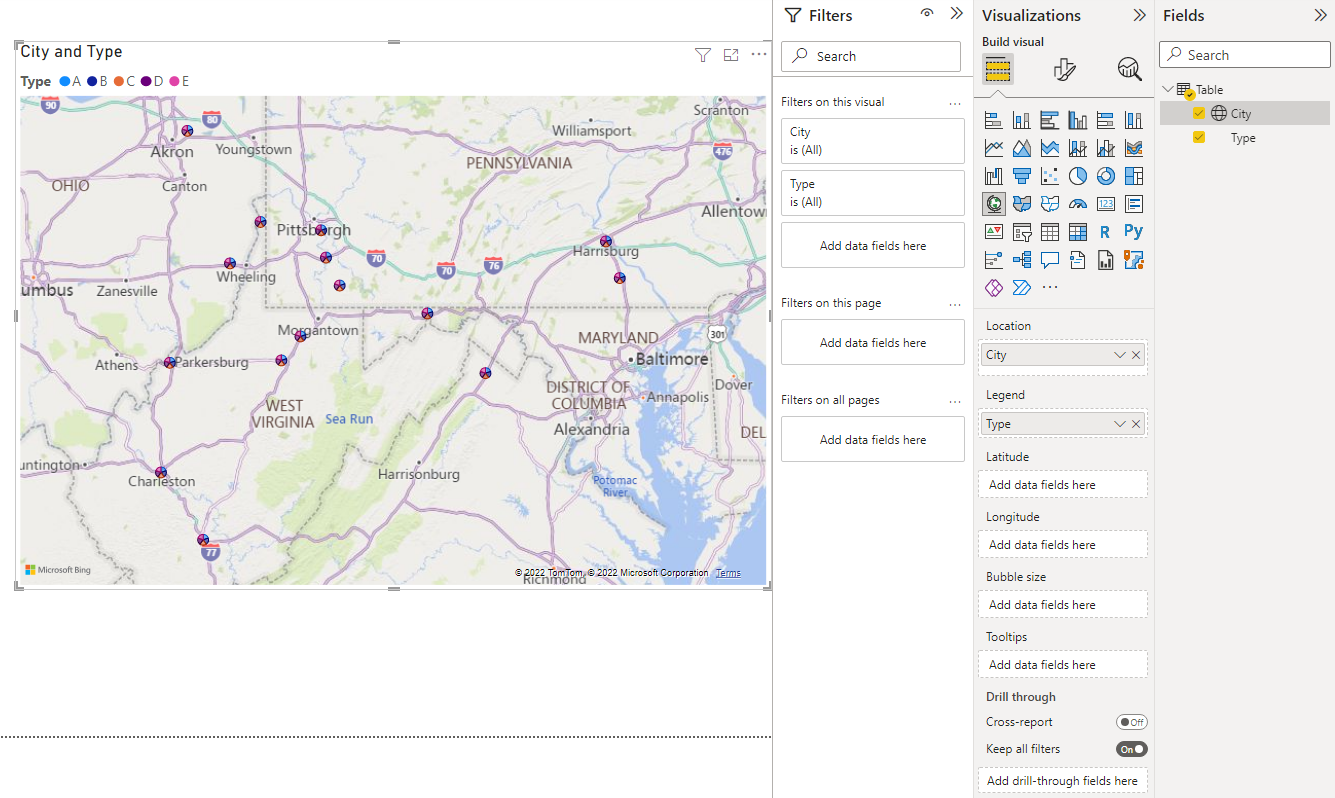
Task: Select the KPI visual
Action: point(993,232)
